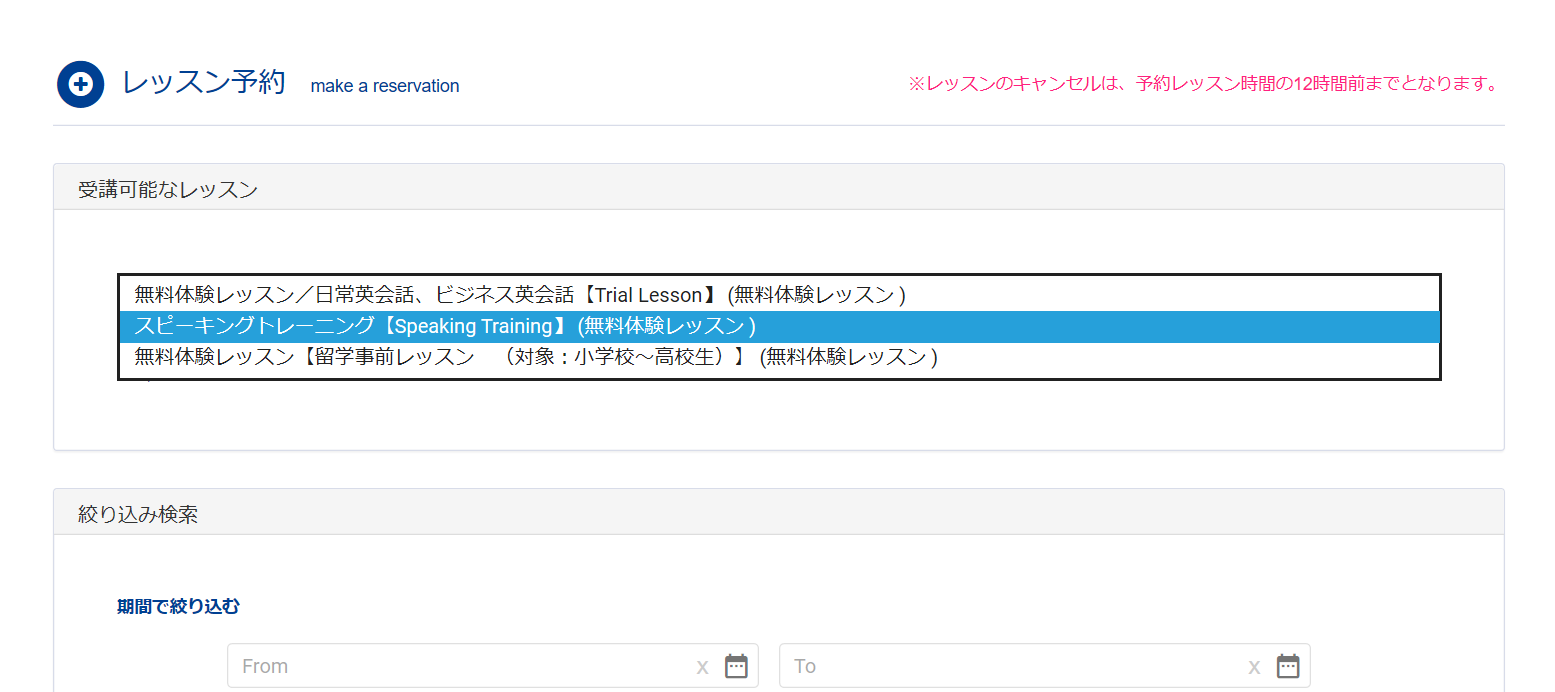Focus the From date input field
This screenshot has height=692, width=1555.
[x=460, y=666]
